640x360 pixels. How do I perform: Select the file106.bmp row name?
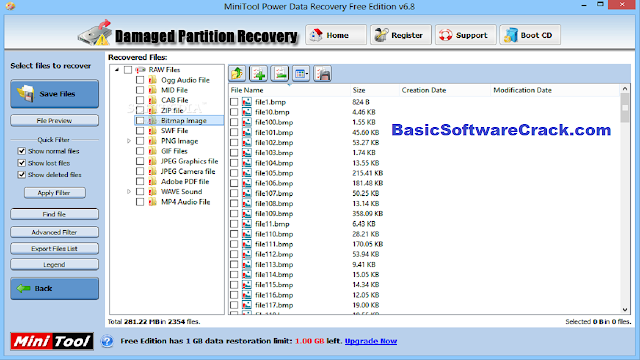274,183
